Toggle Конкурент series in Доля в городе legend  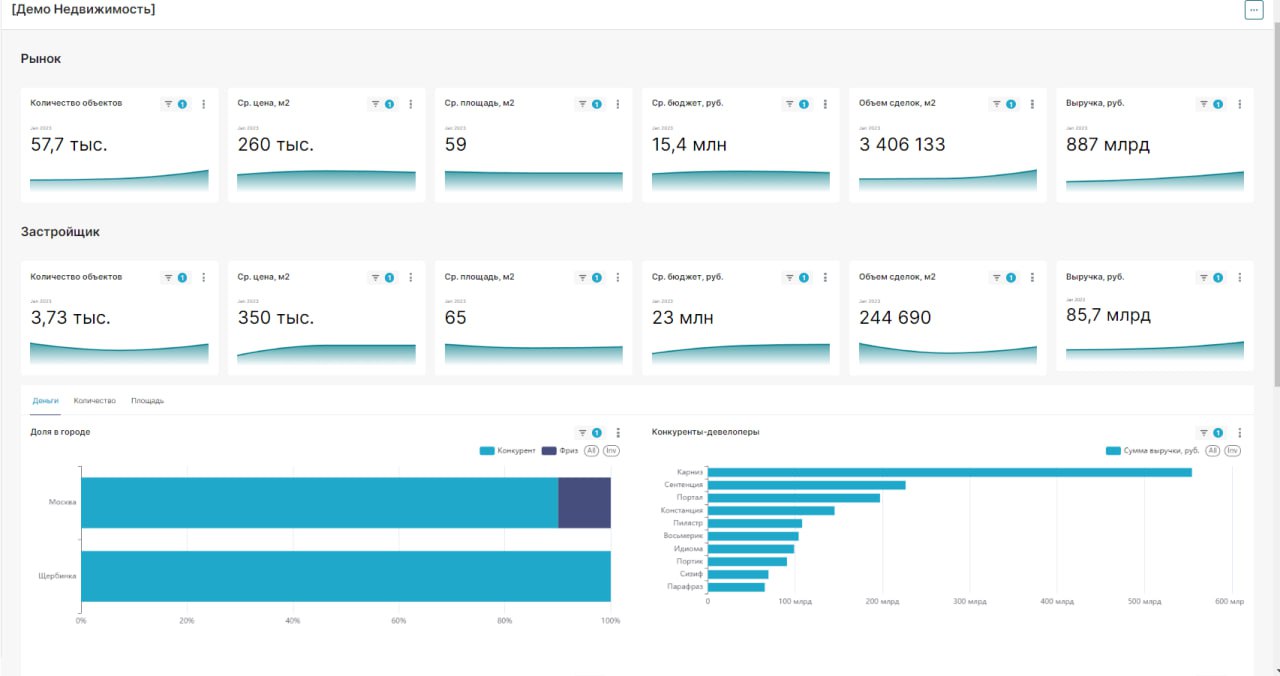[x=508, y=451]
